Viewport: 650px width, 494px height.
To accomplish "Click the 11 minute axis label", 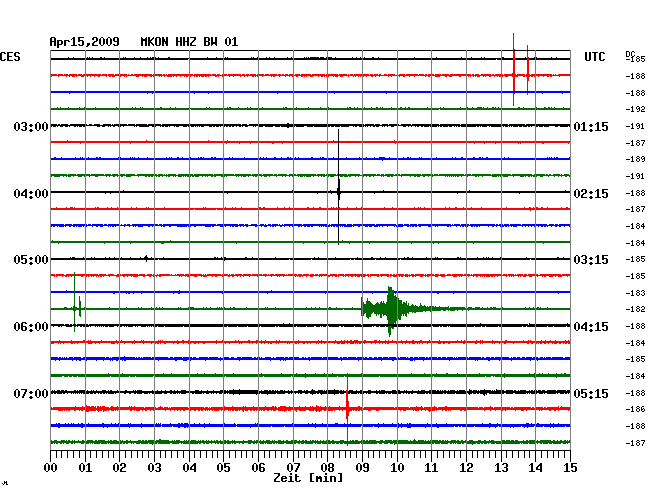I will point(431,468).
